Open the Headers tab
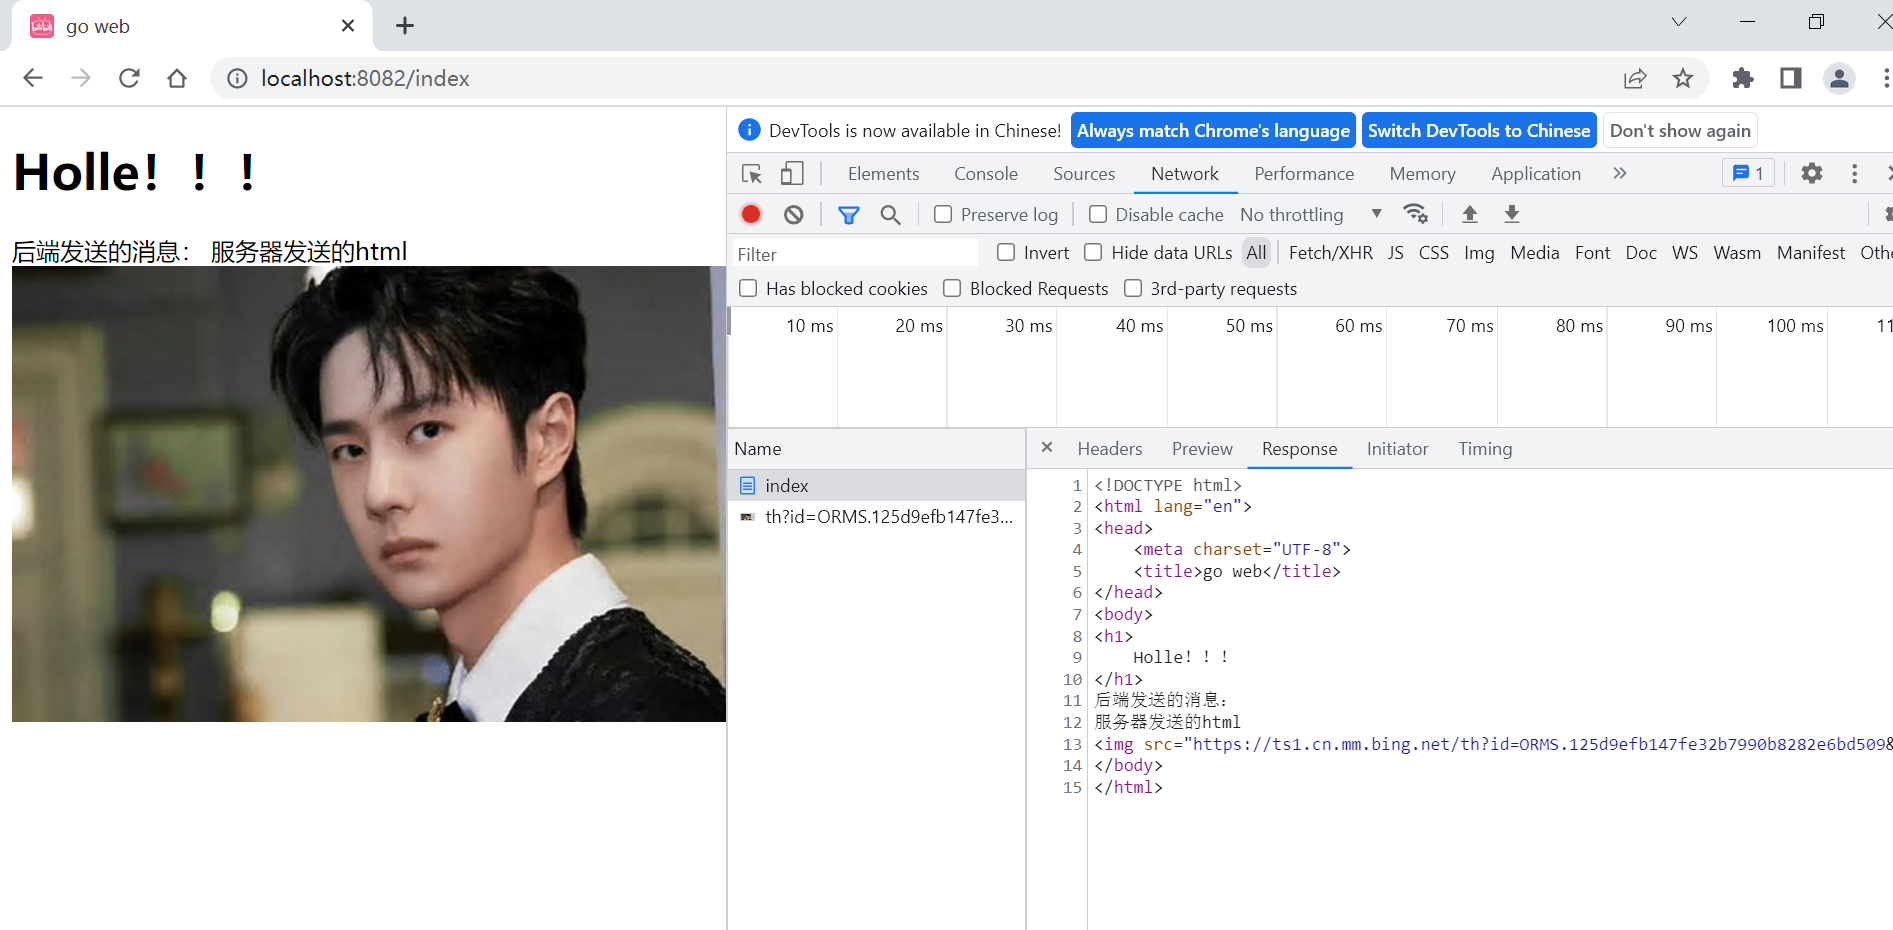 click(1110, 449)
